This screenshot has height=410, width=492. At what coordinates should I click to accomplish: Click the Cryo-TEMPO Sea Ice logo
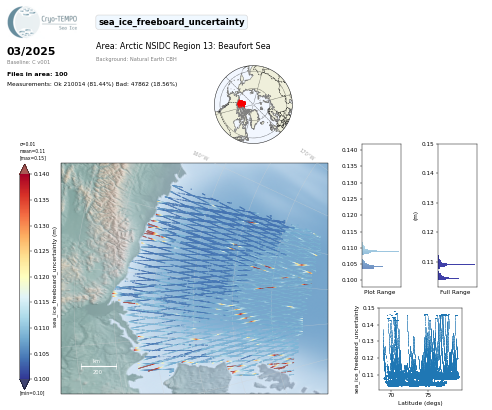42,22
